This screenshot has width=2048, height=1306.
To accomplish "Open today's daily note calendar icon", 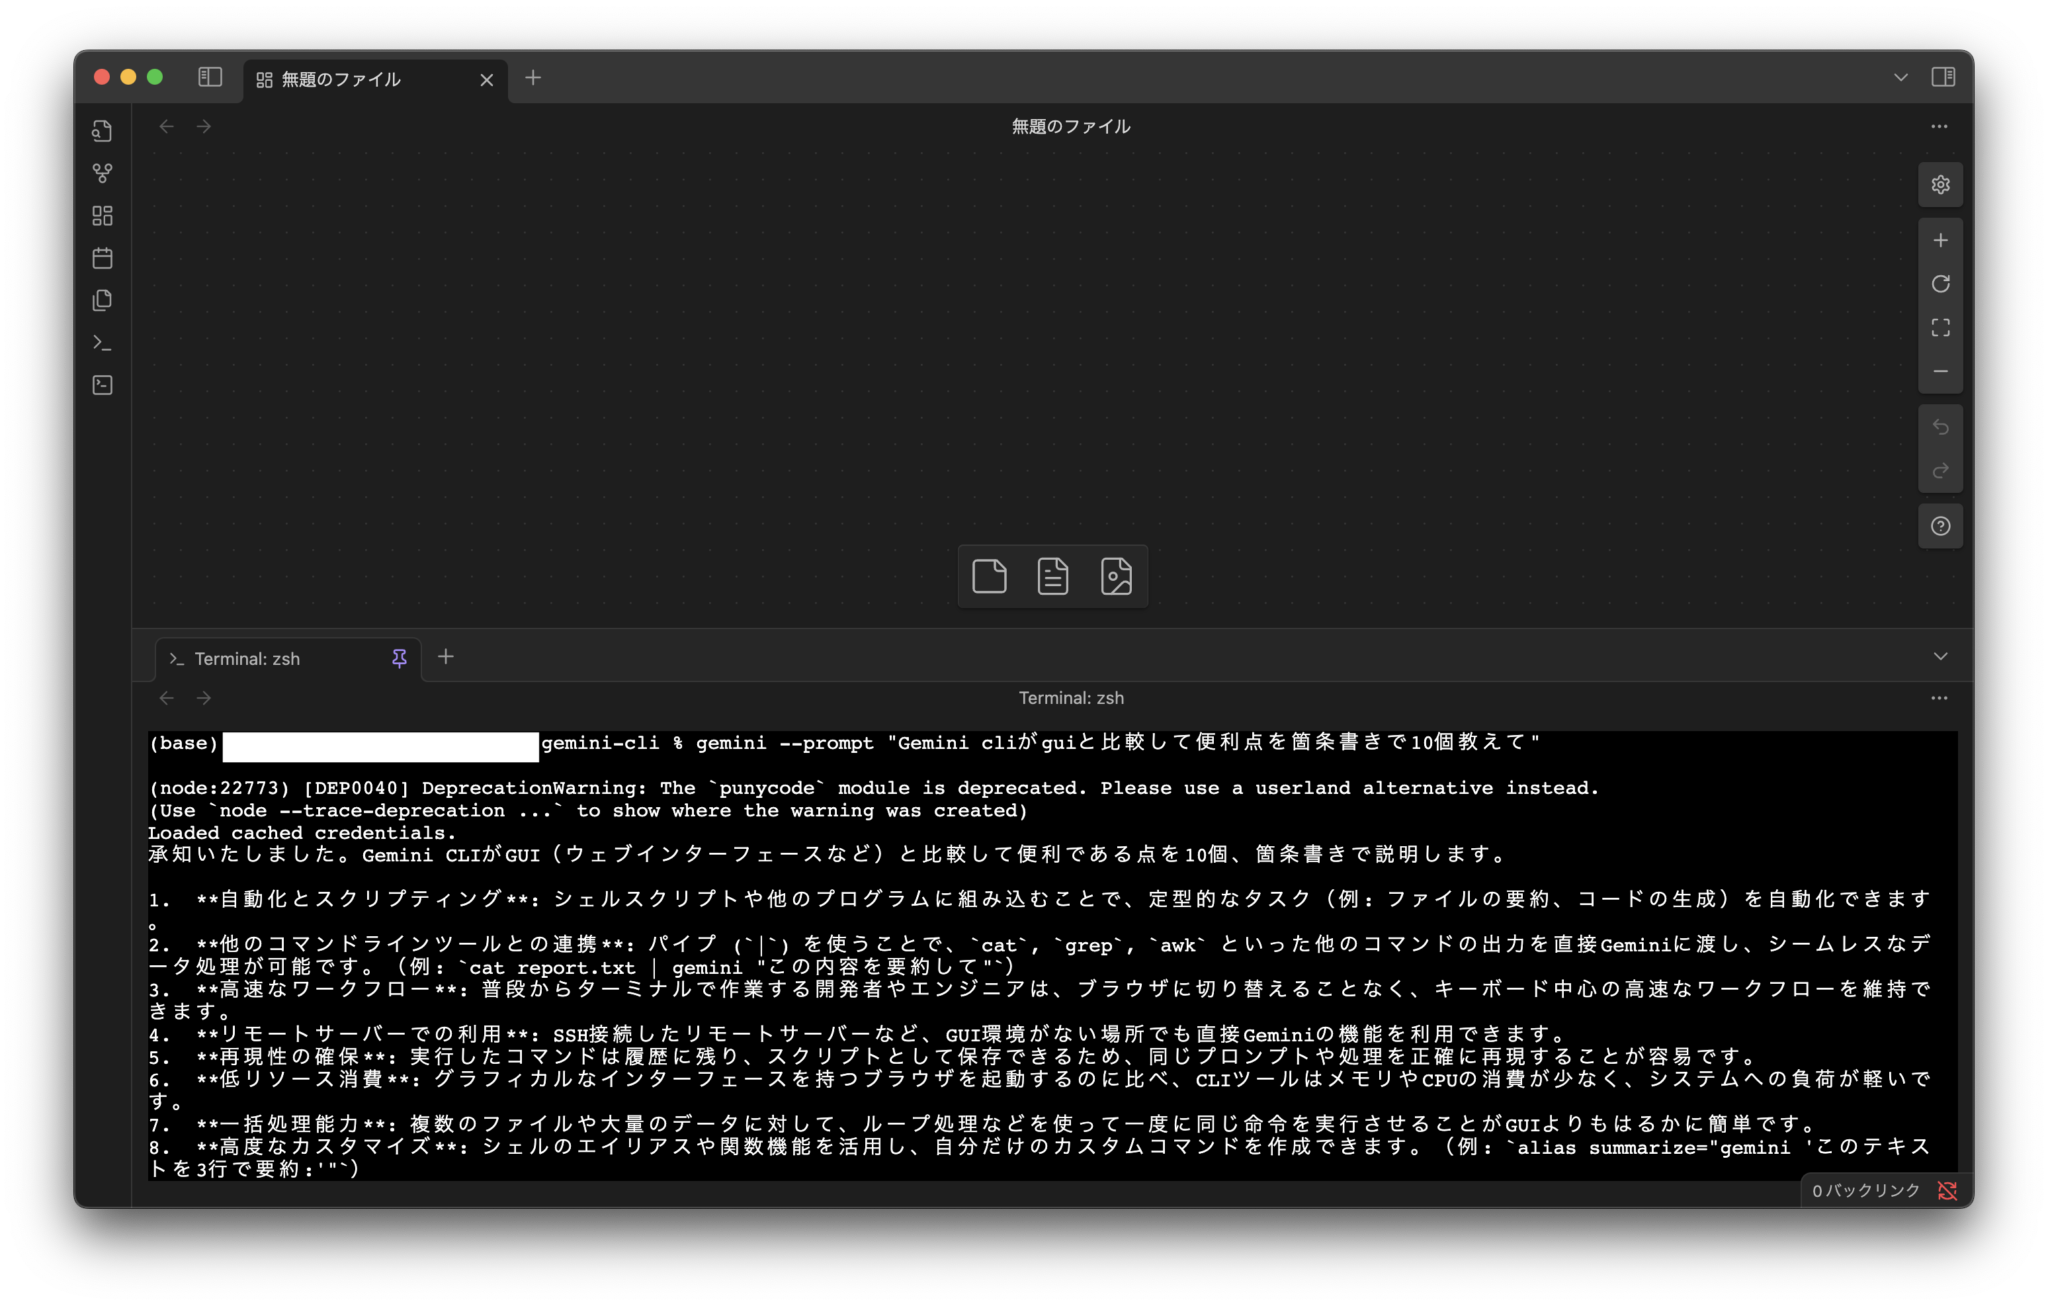I will 101,258.
